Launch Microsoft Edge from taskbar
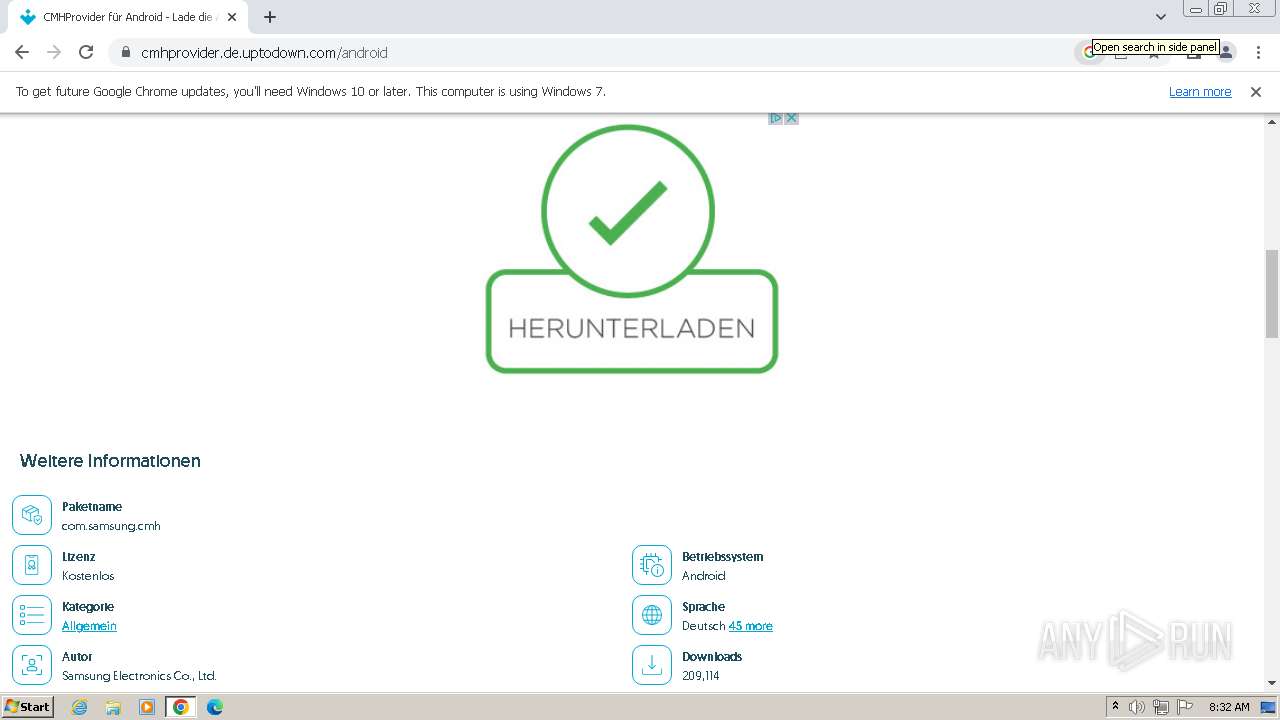 pyautogui.click(x=215, y=707)
